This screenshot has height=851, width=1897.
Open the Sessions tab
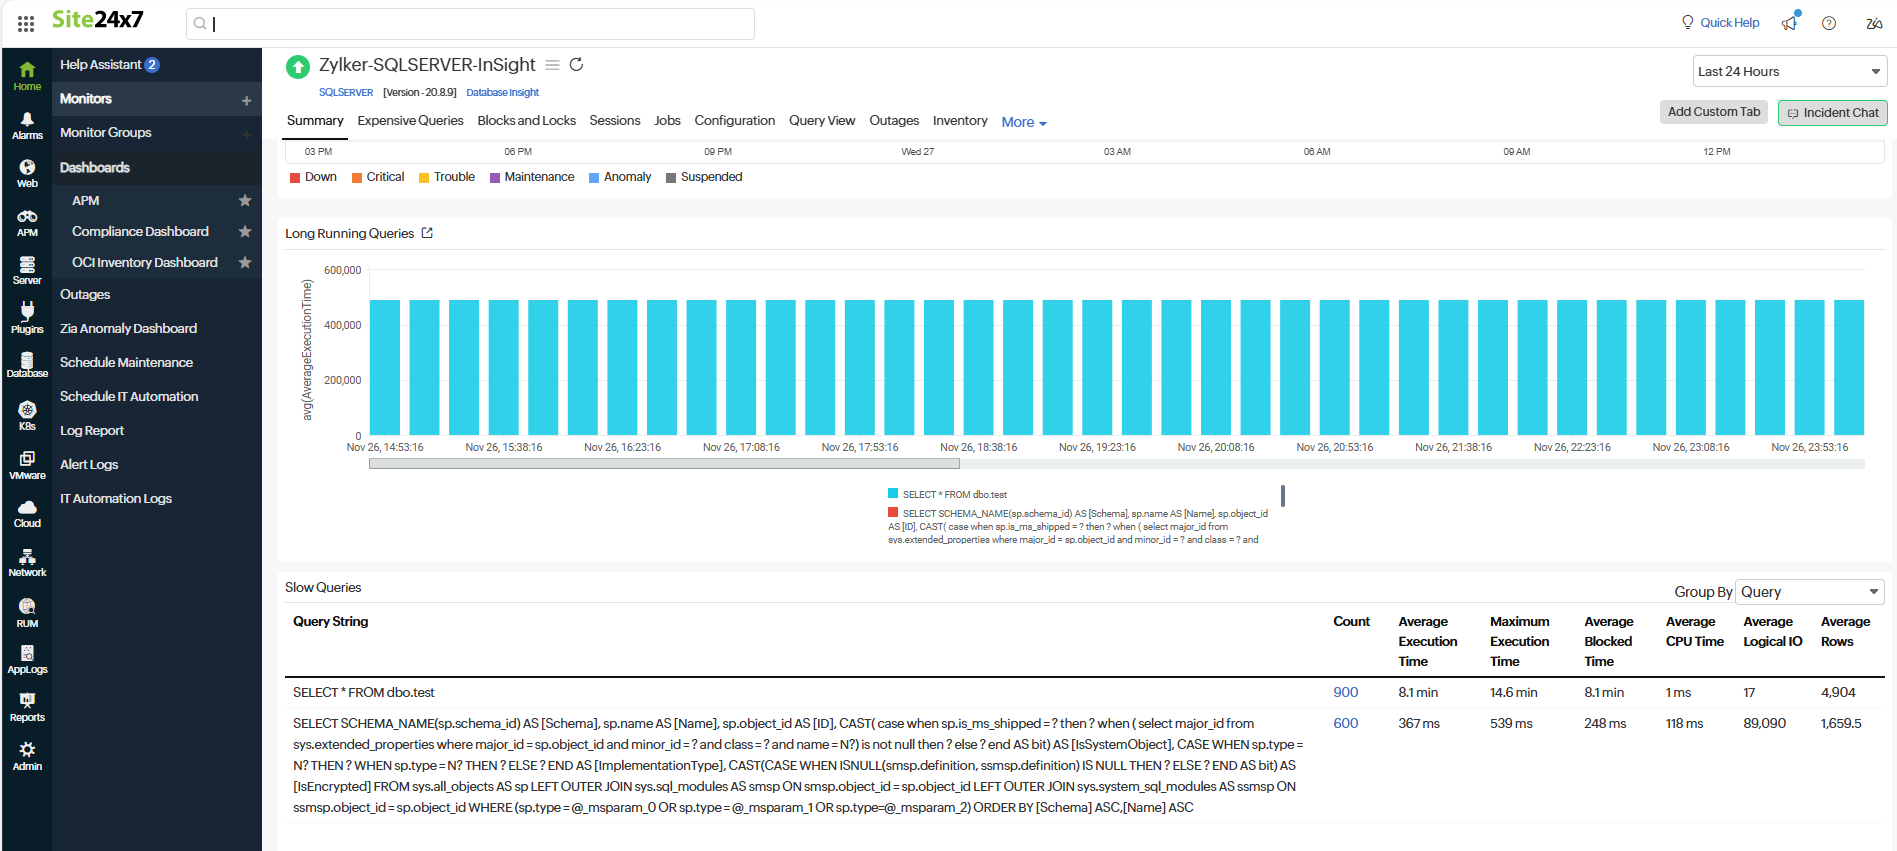pyautogui.click(x=614, y=120)
